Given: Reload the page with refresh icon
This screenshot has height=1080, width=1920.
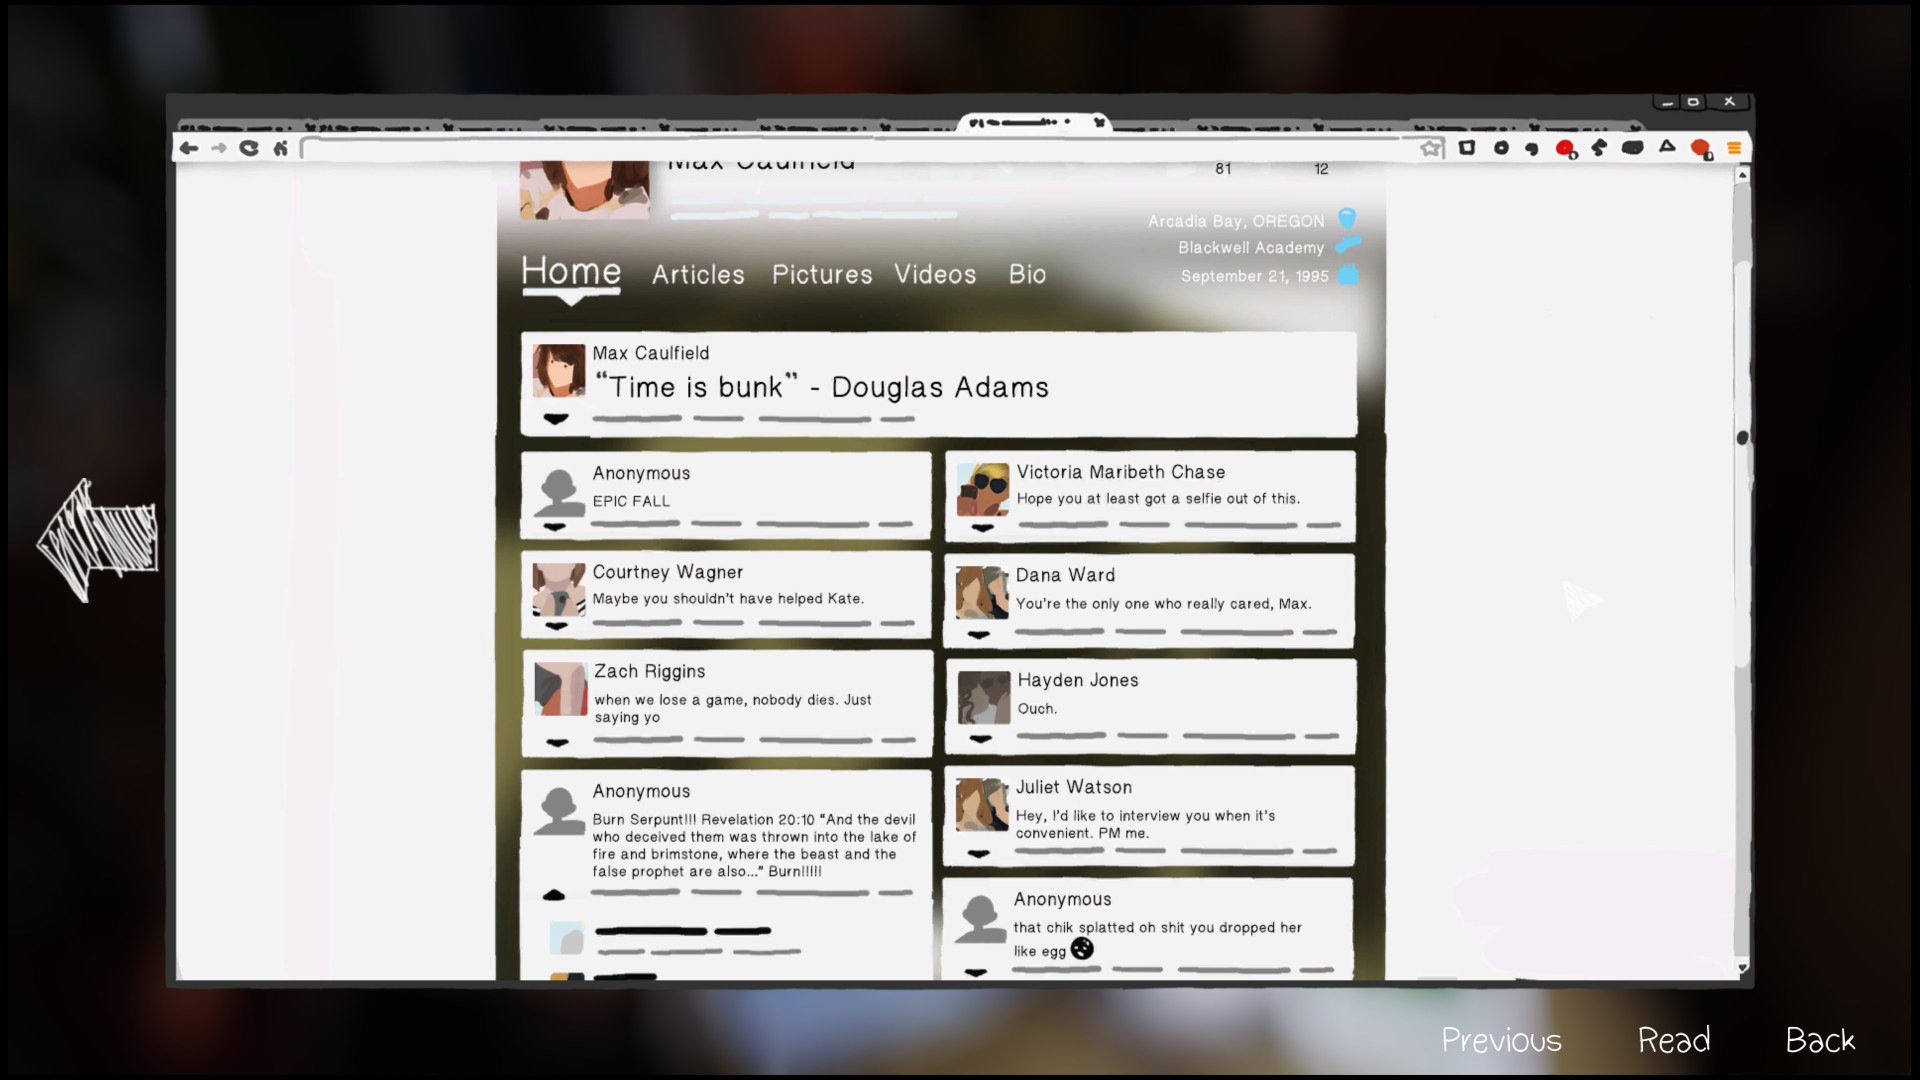Looking at the screenshot, I should click(249, 148).
